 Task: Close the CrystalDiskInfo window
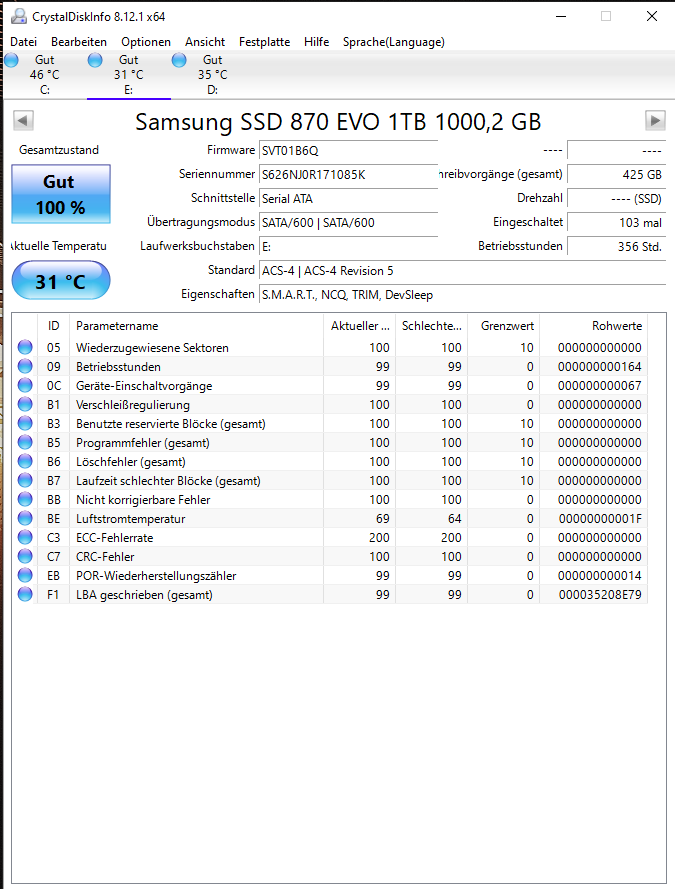tap(652, 16)
